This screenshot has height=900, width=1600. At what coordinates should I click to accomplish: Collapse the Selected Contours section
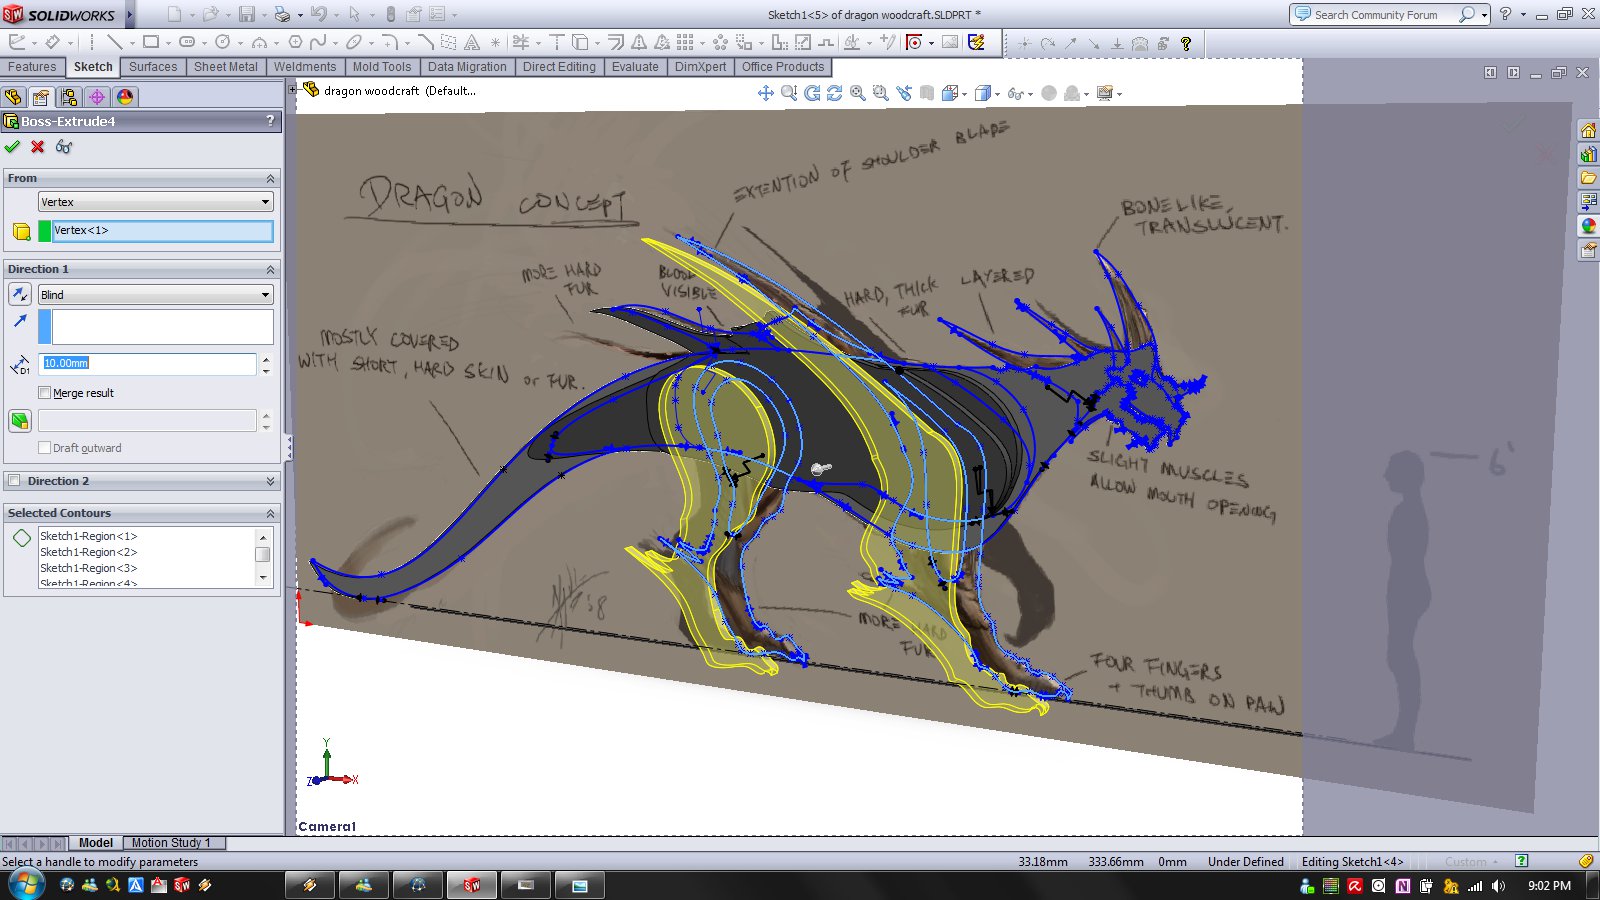click(270, 513)
